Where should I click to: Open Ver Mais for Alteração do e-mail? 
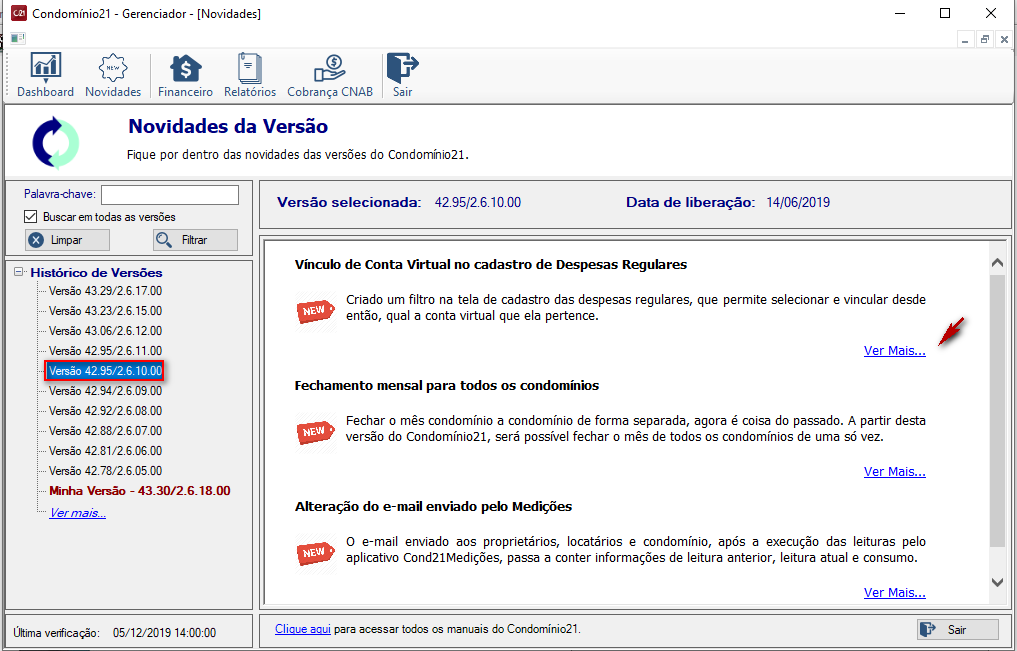[x=894, y=592]
